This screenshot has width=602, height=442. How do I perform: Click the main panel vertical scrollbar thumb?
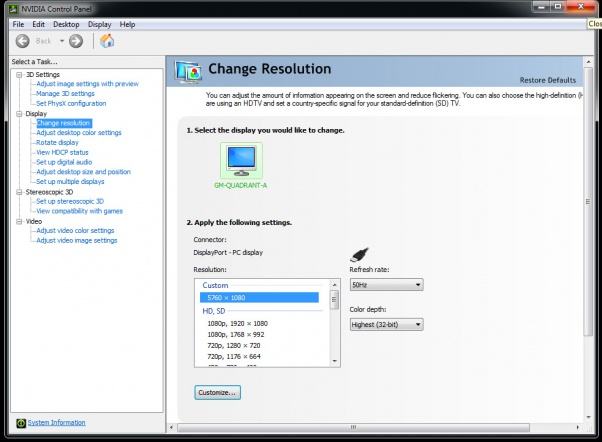click(x=588, y=202)
